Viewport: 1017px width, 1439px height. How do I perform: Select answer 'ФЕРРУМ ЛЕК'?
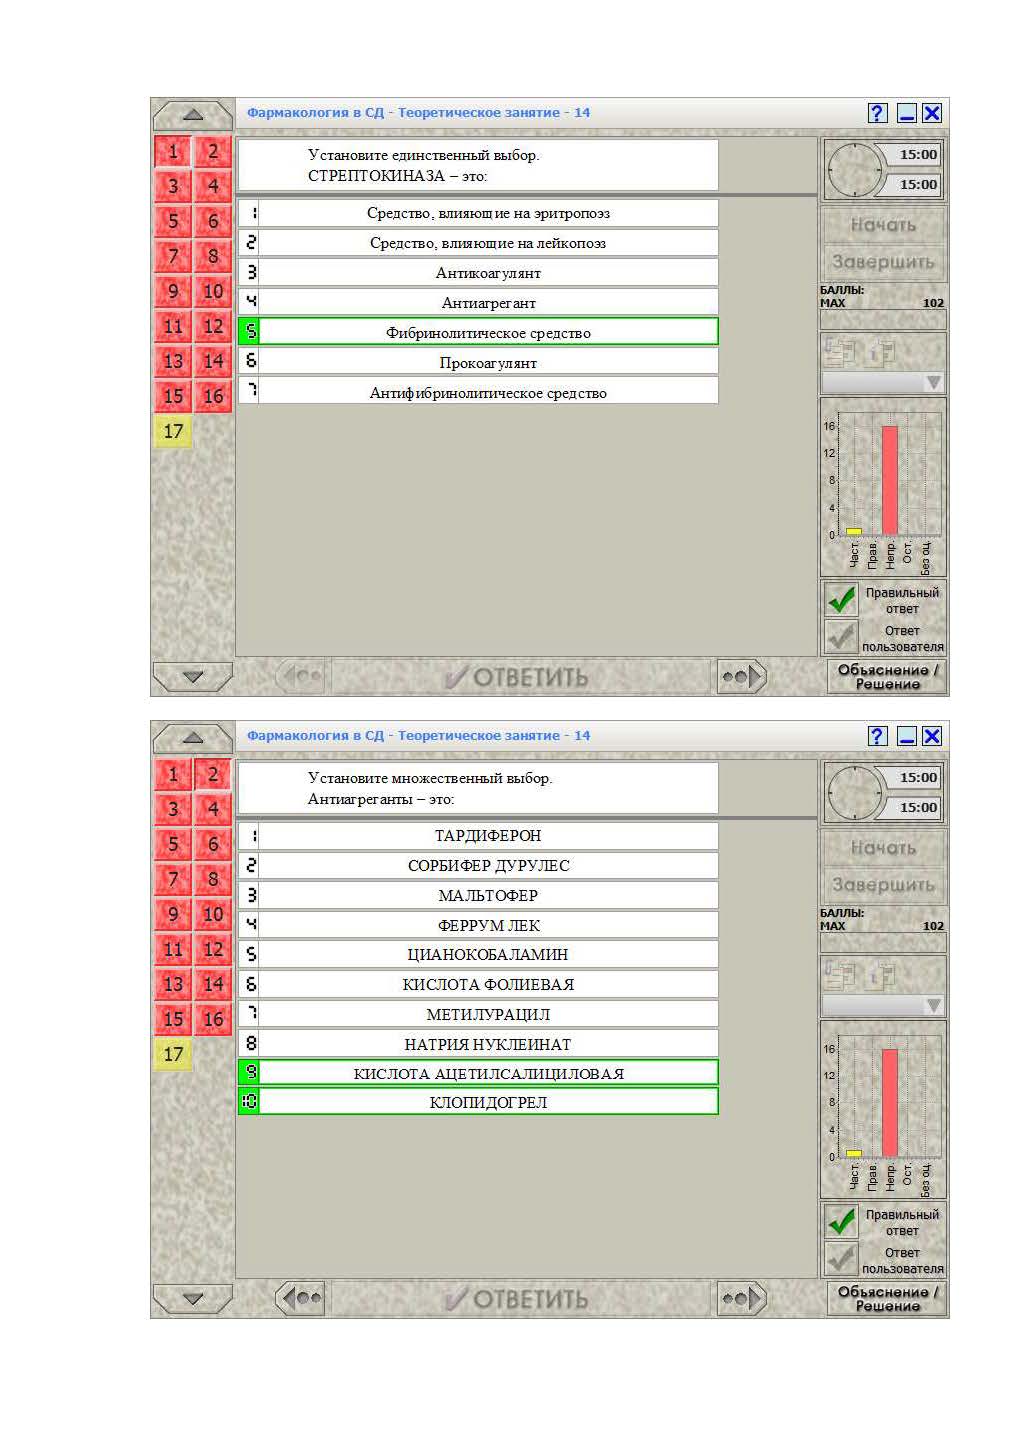(x=478, y=925)
